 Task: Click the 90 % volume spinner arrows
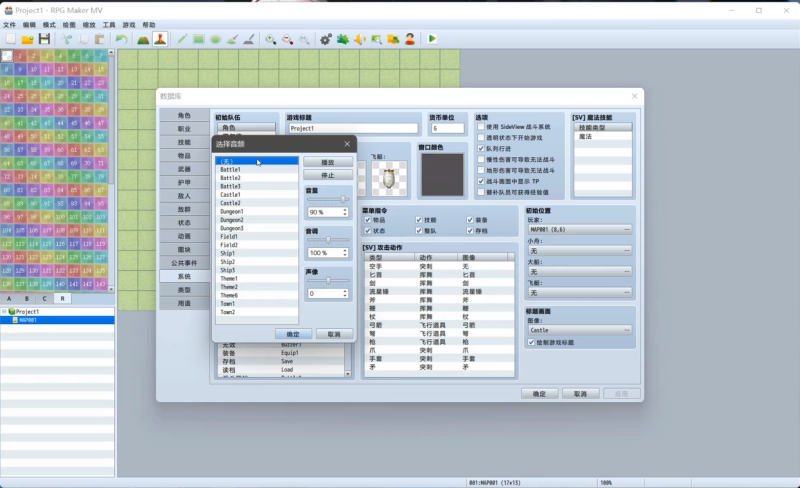click(x=345, y=212)
